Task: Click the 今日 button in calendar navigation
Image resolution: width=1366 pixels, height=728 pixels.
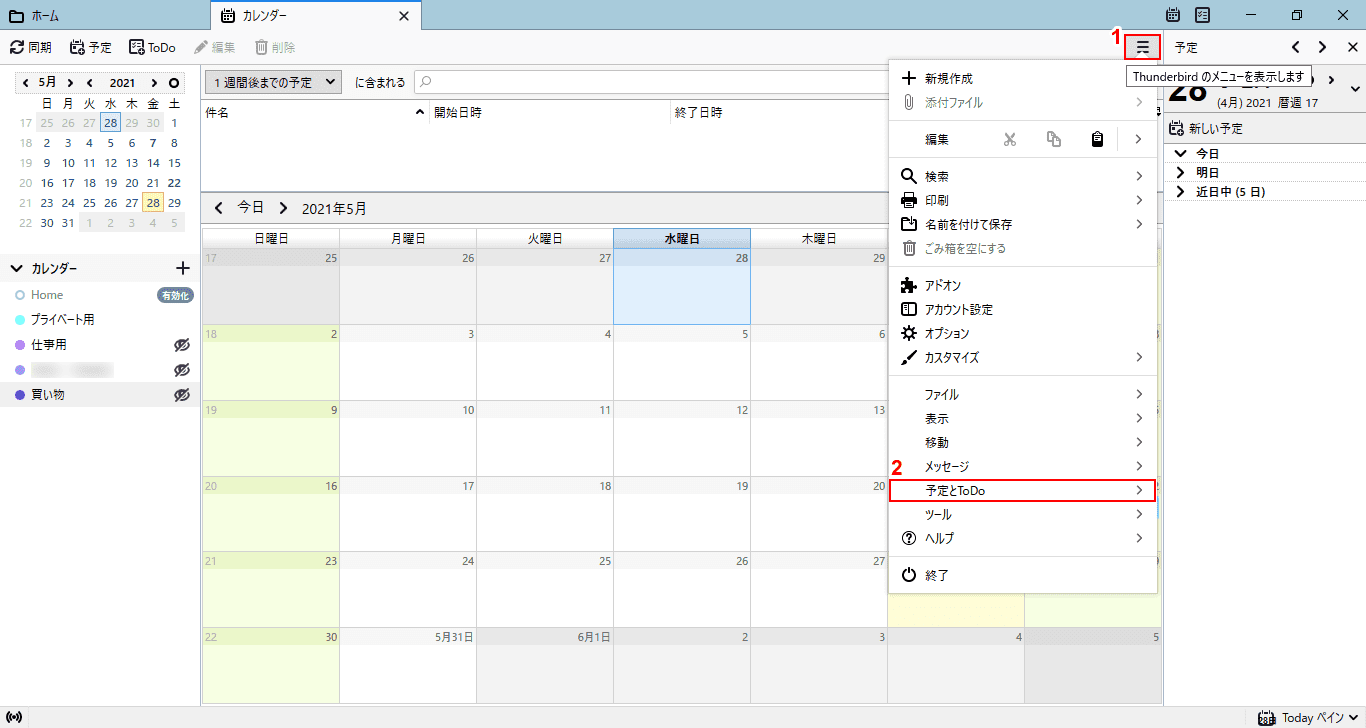Action: [251, 208]
